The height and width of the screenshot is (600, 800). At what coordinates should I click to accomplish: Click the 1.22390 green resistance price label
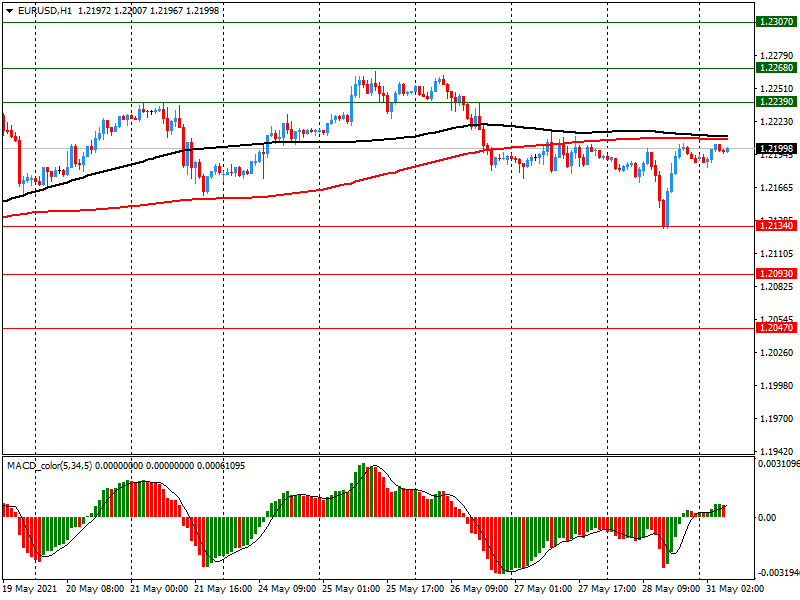(776, 102)
